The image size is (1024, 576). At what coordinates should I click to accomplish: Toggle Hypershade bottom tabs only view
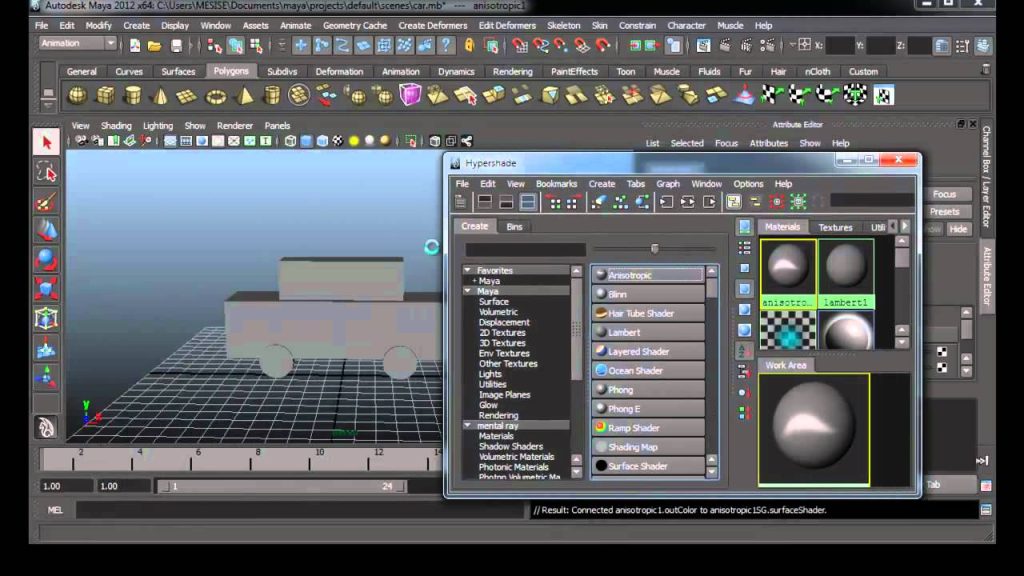[x=506, y=202]
